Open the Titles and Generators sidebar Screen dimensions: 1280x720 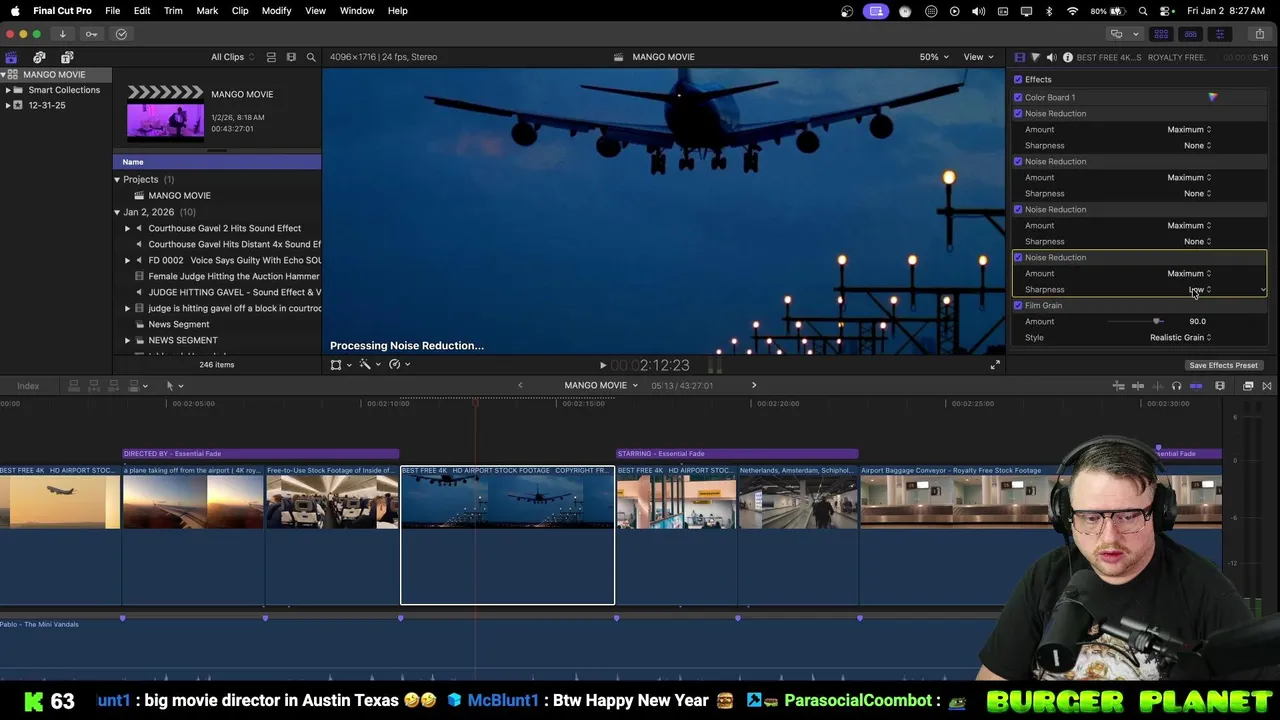(x=67, y=57)
